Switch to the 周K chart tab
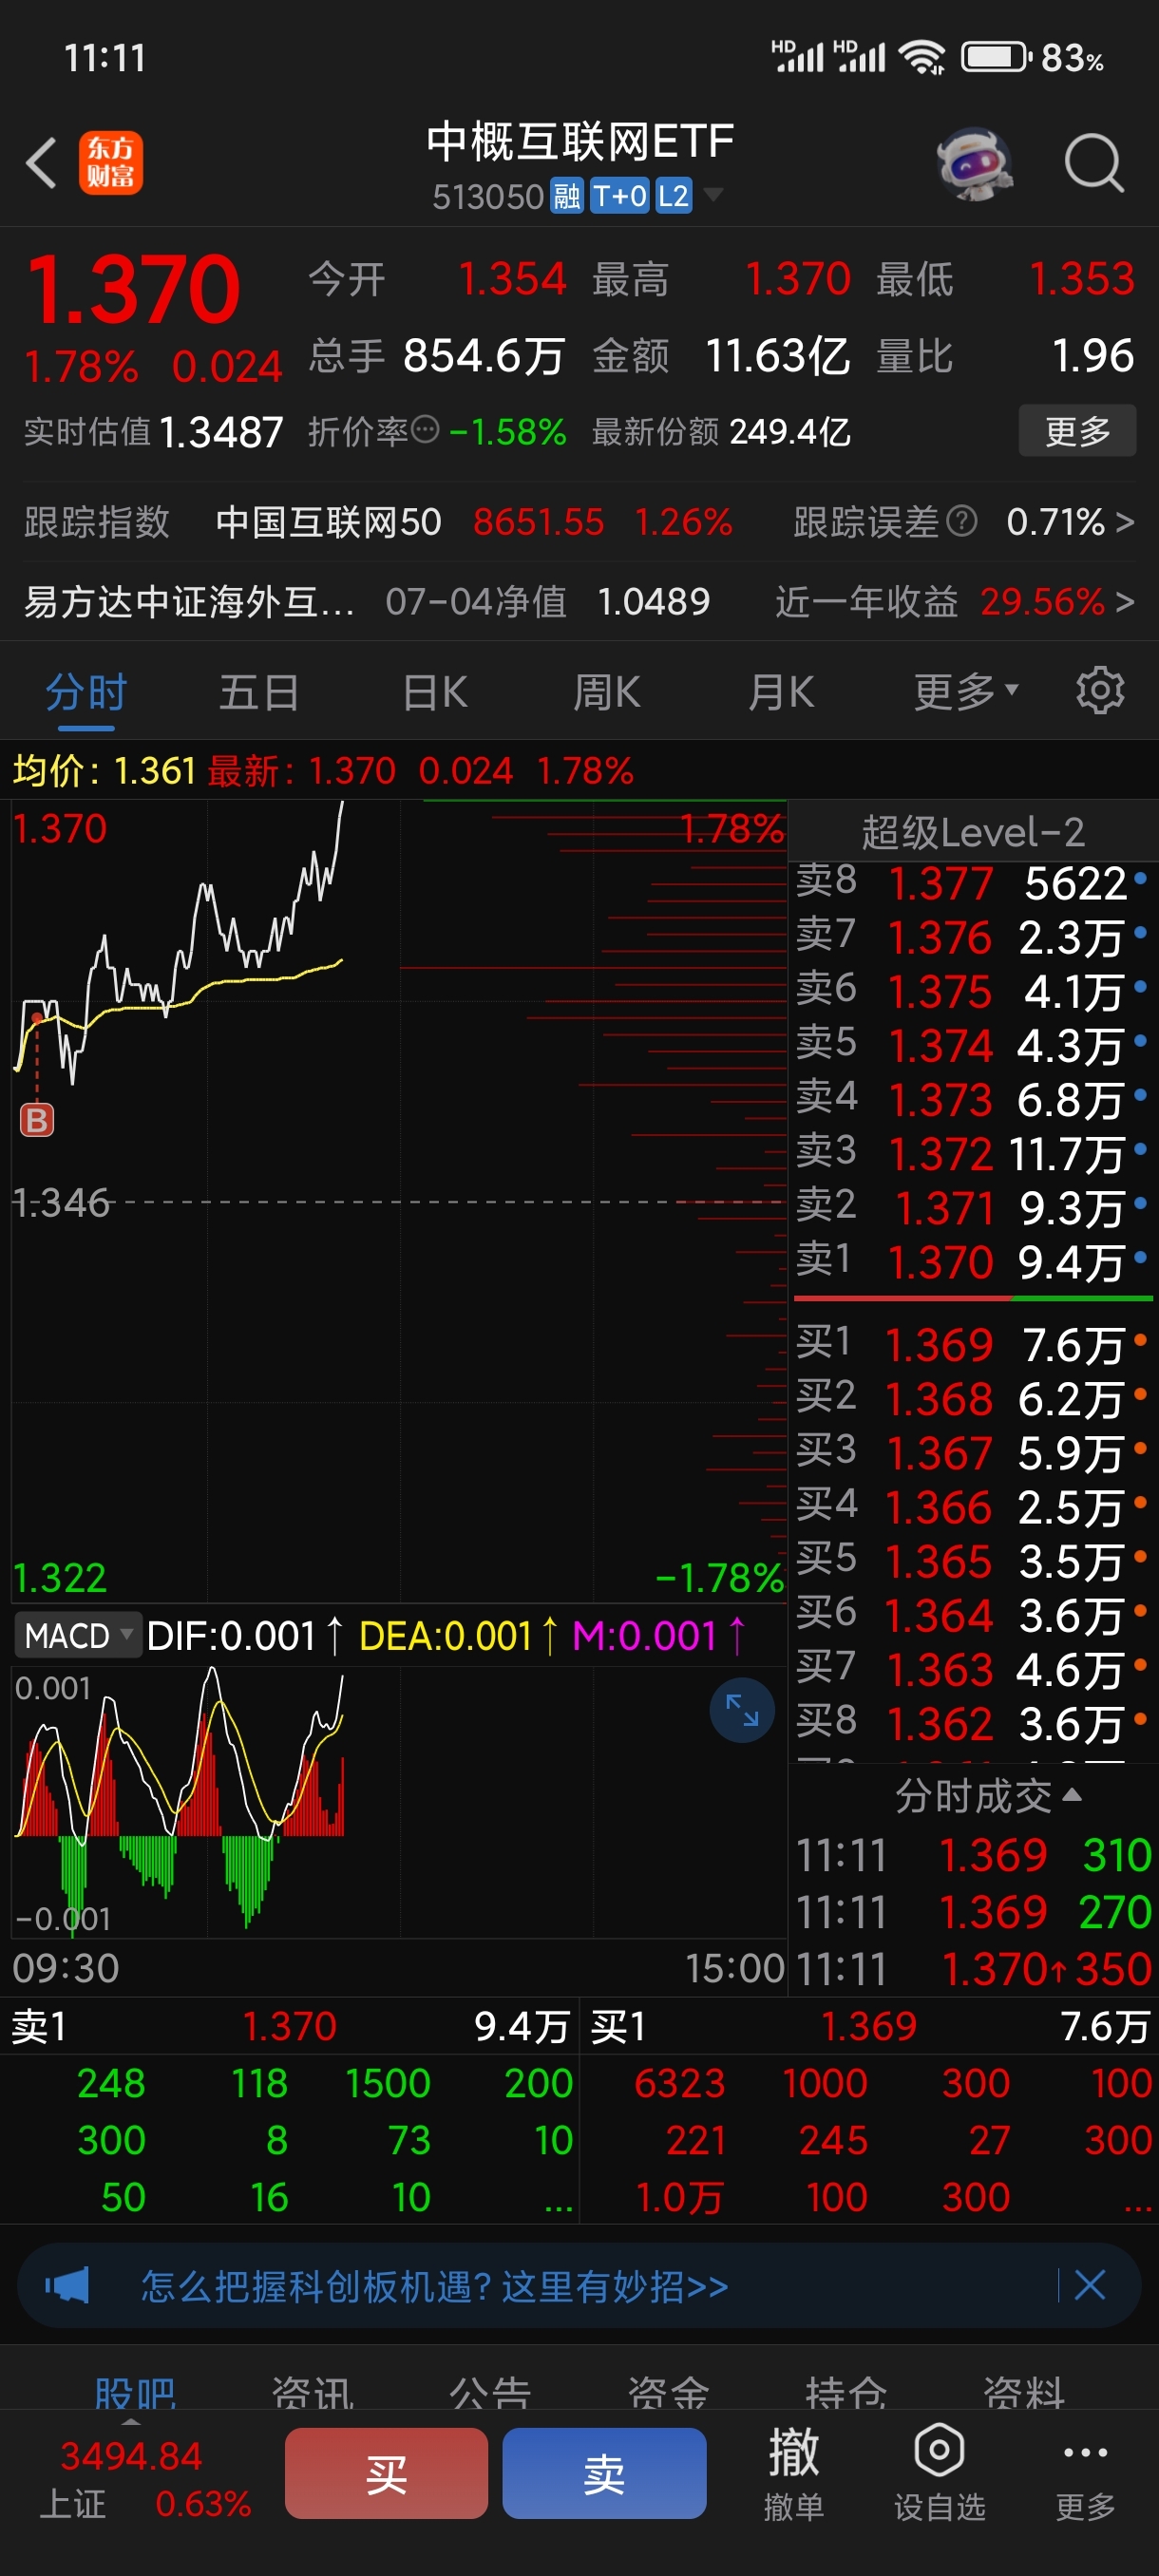The image size is (1159, 2576). 607,691
